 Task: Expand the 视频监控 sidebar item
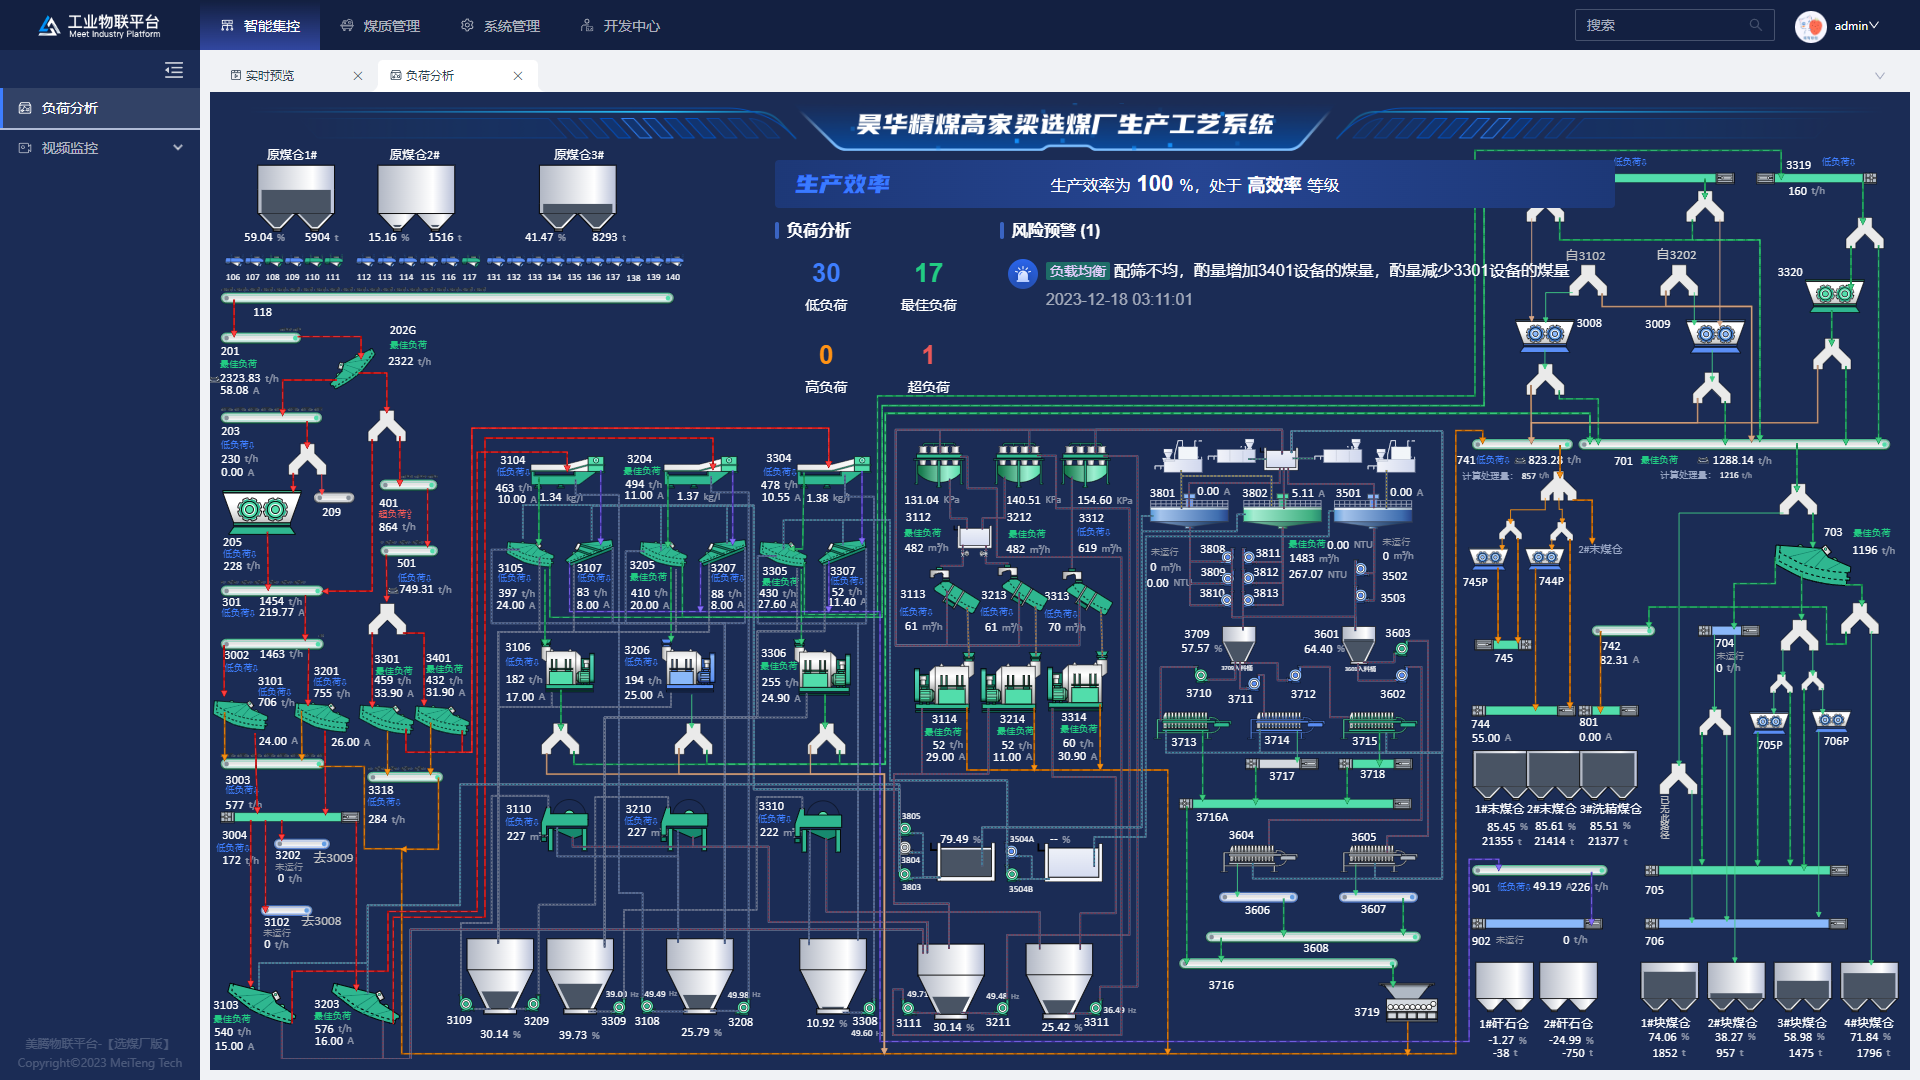coord(100,148)
